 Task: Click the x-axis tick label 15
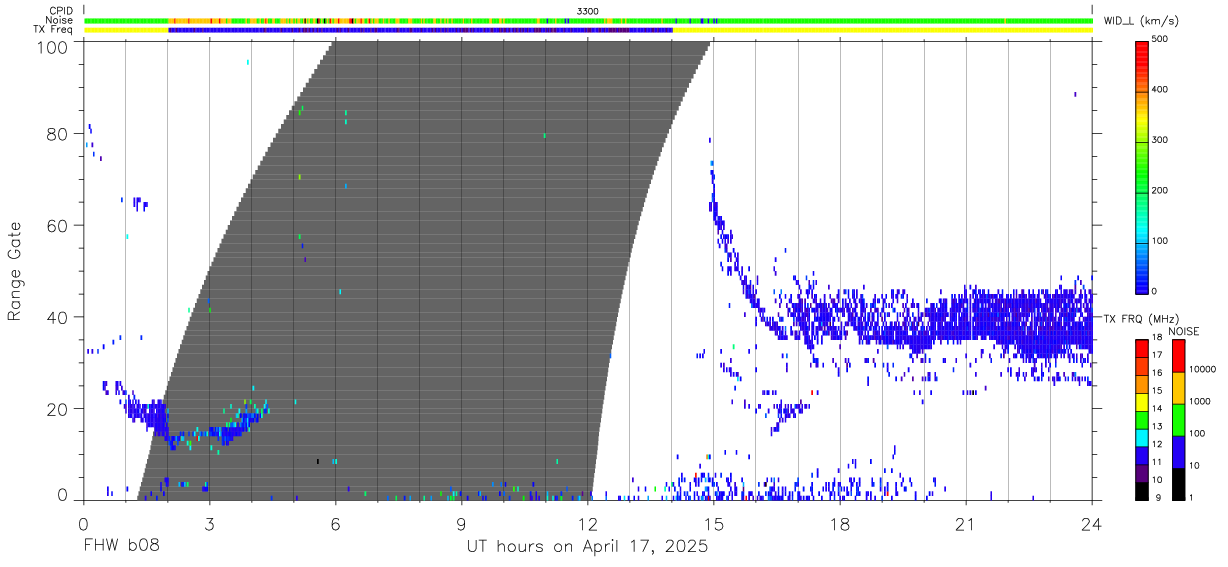(x=713, y=523)
